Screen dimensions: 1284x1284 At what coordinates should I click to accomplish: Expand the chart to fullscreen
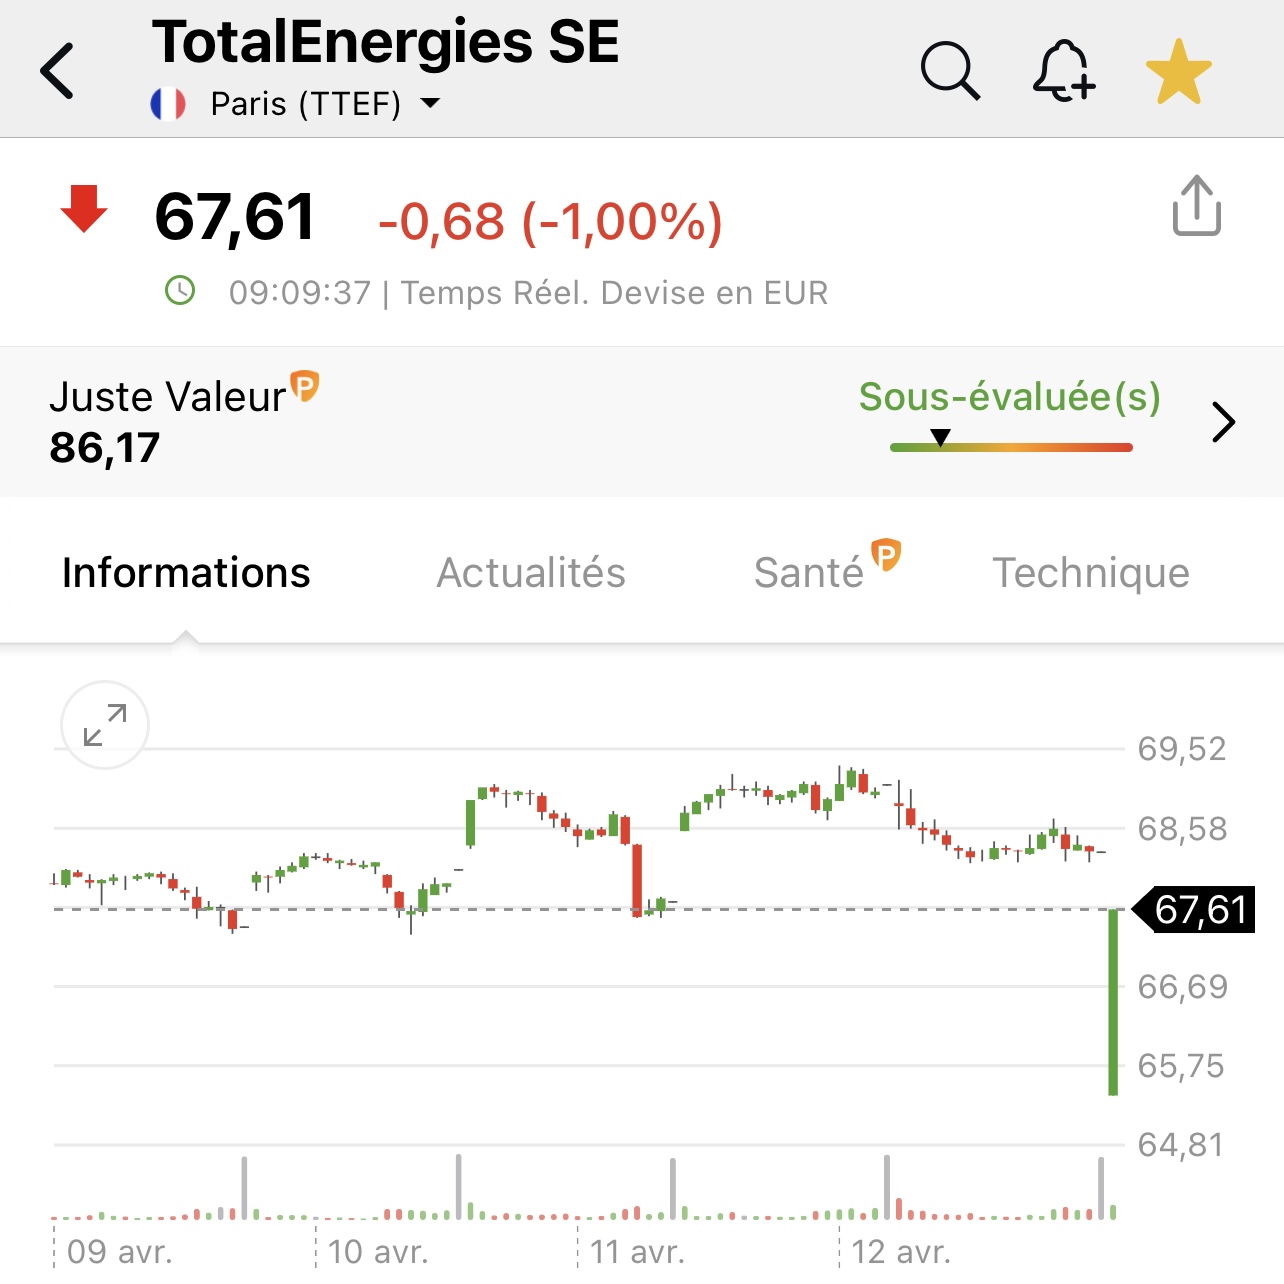pos(105,725)
